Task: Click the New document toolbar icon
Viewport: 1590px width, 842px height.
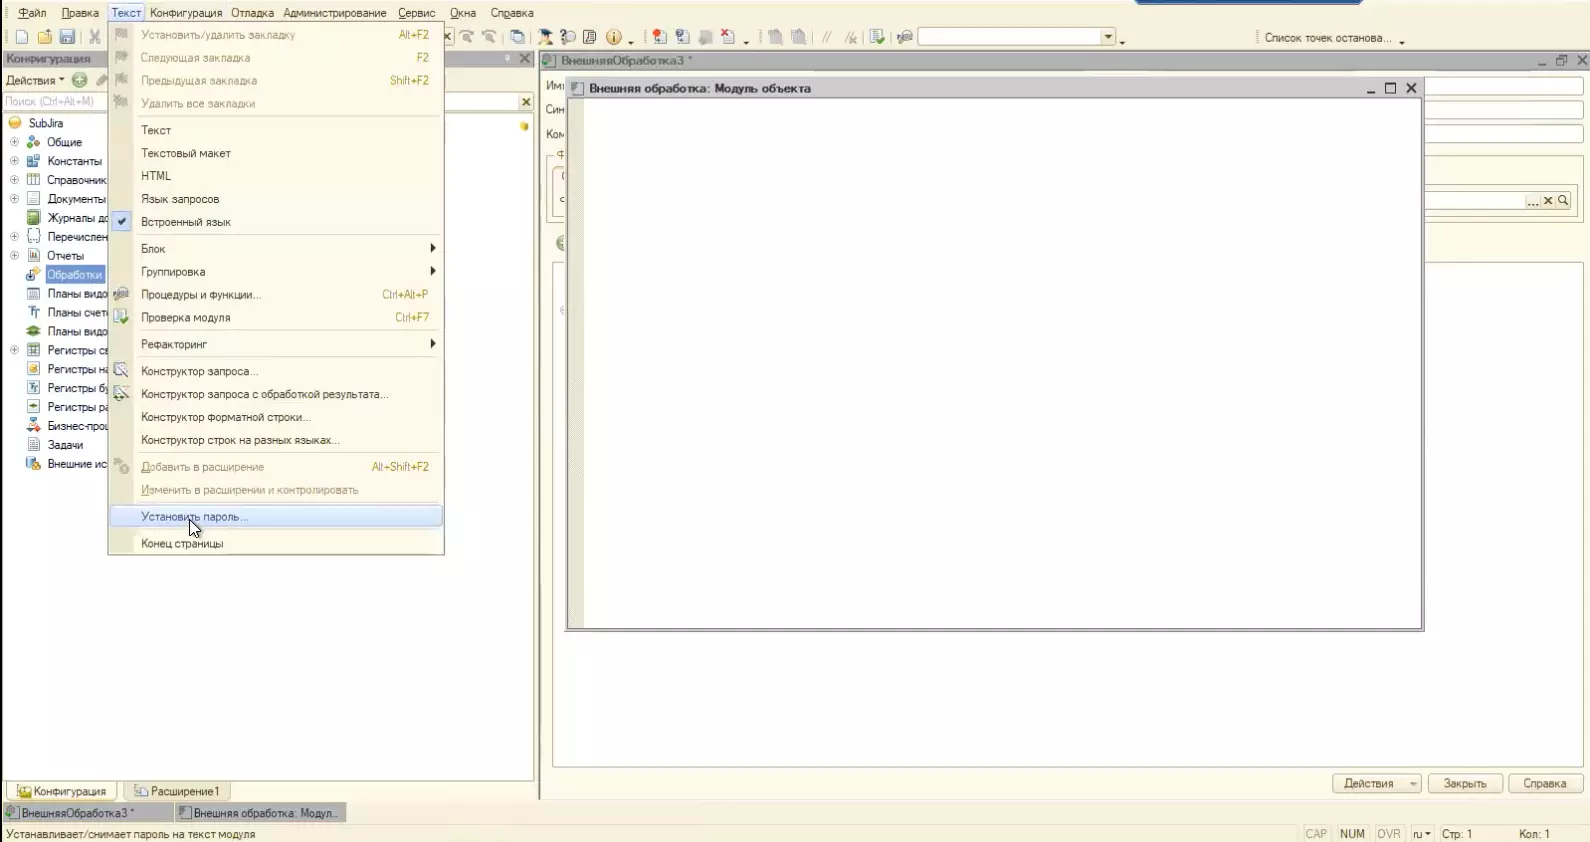Action: pos(22,37)
